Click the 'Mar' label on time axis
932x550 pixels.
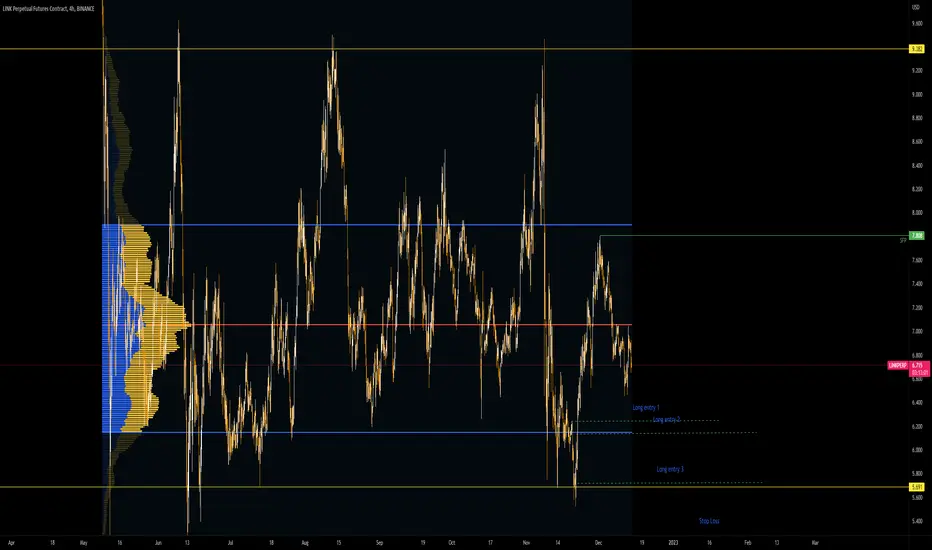coord(815,543)
